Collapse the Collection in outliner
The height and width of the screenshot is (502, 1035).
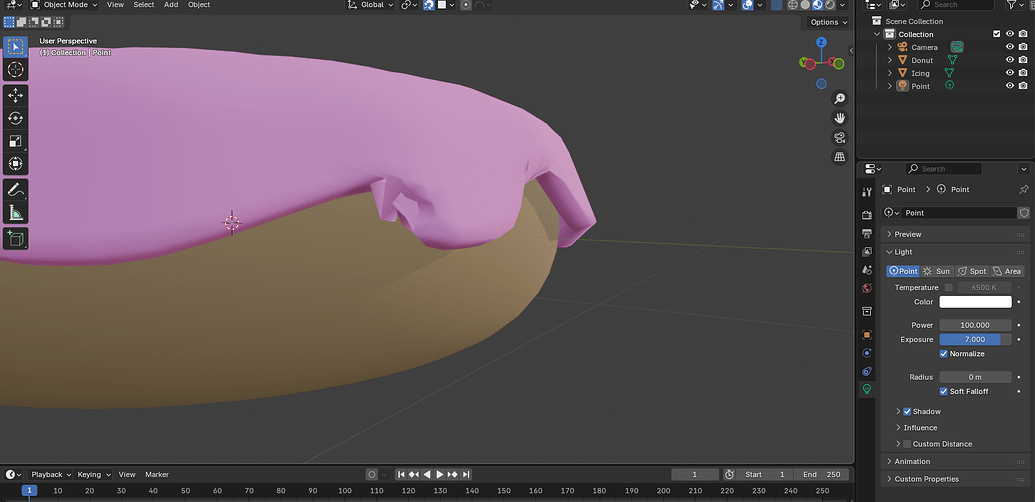877,34
